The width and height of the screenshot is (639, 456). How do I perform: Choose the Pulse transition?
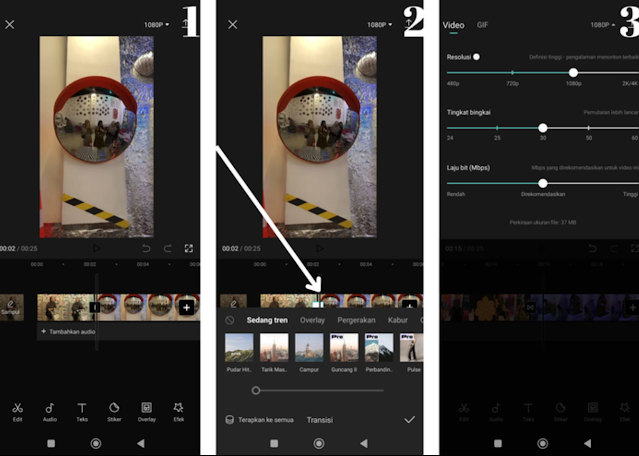pyautogui.click(x=412, y=352)
